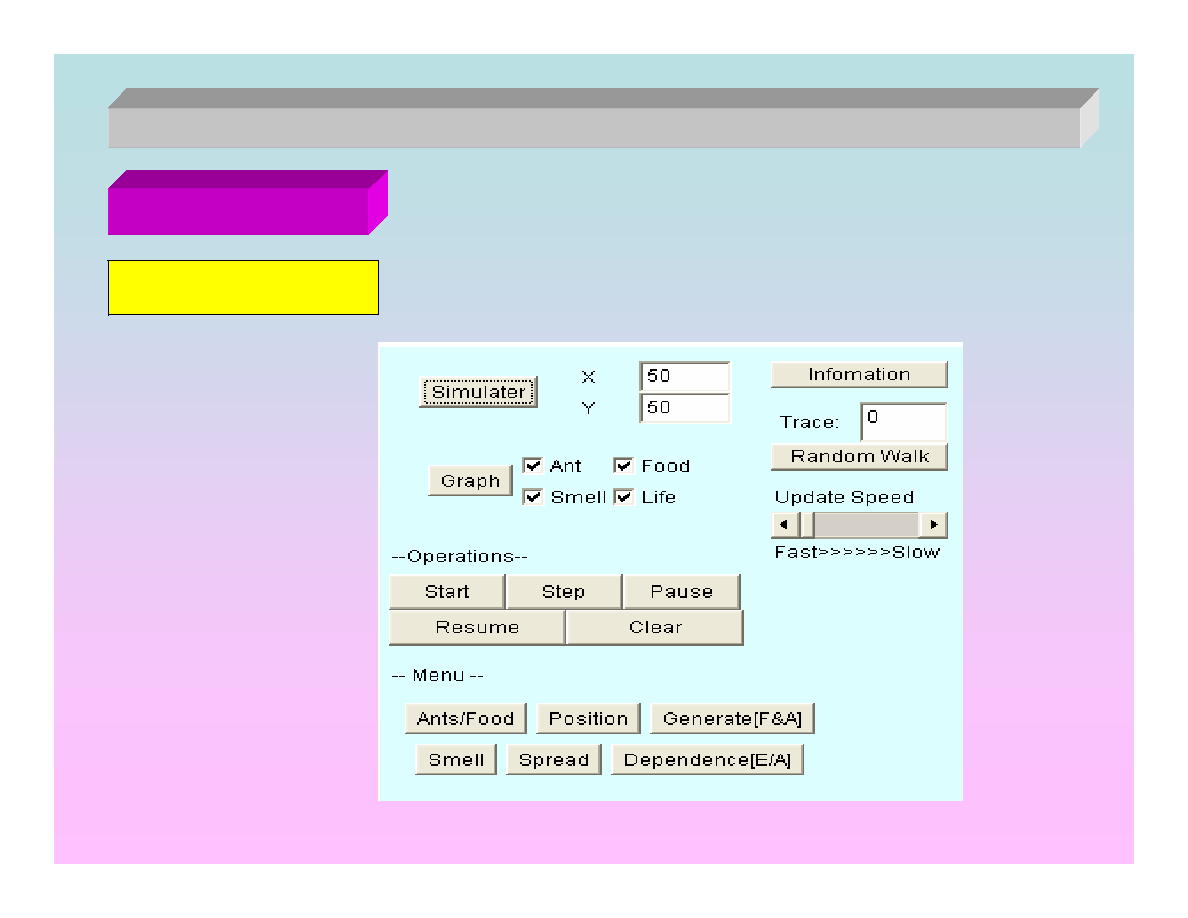Click Update Speed left arrow
The image size is (1188, 918).
tap(783, 525)
